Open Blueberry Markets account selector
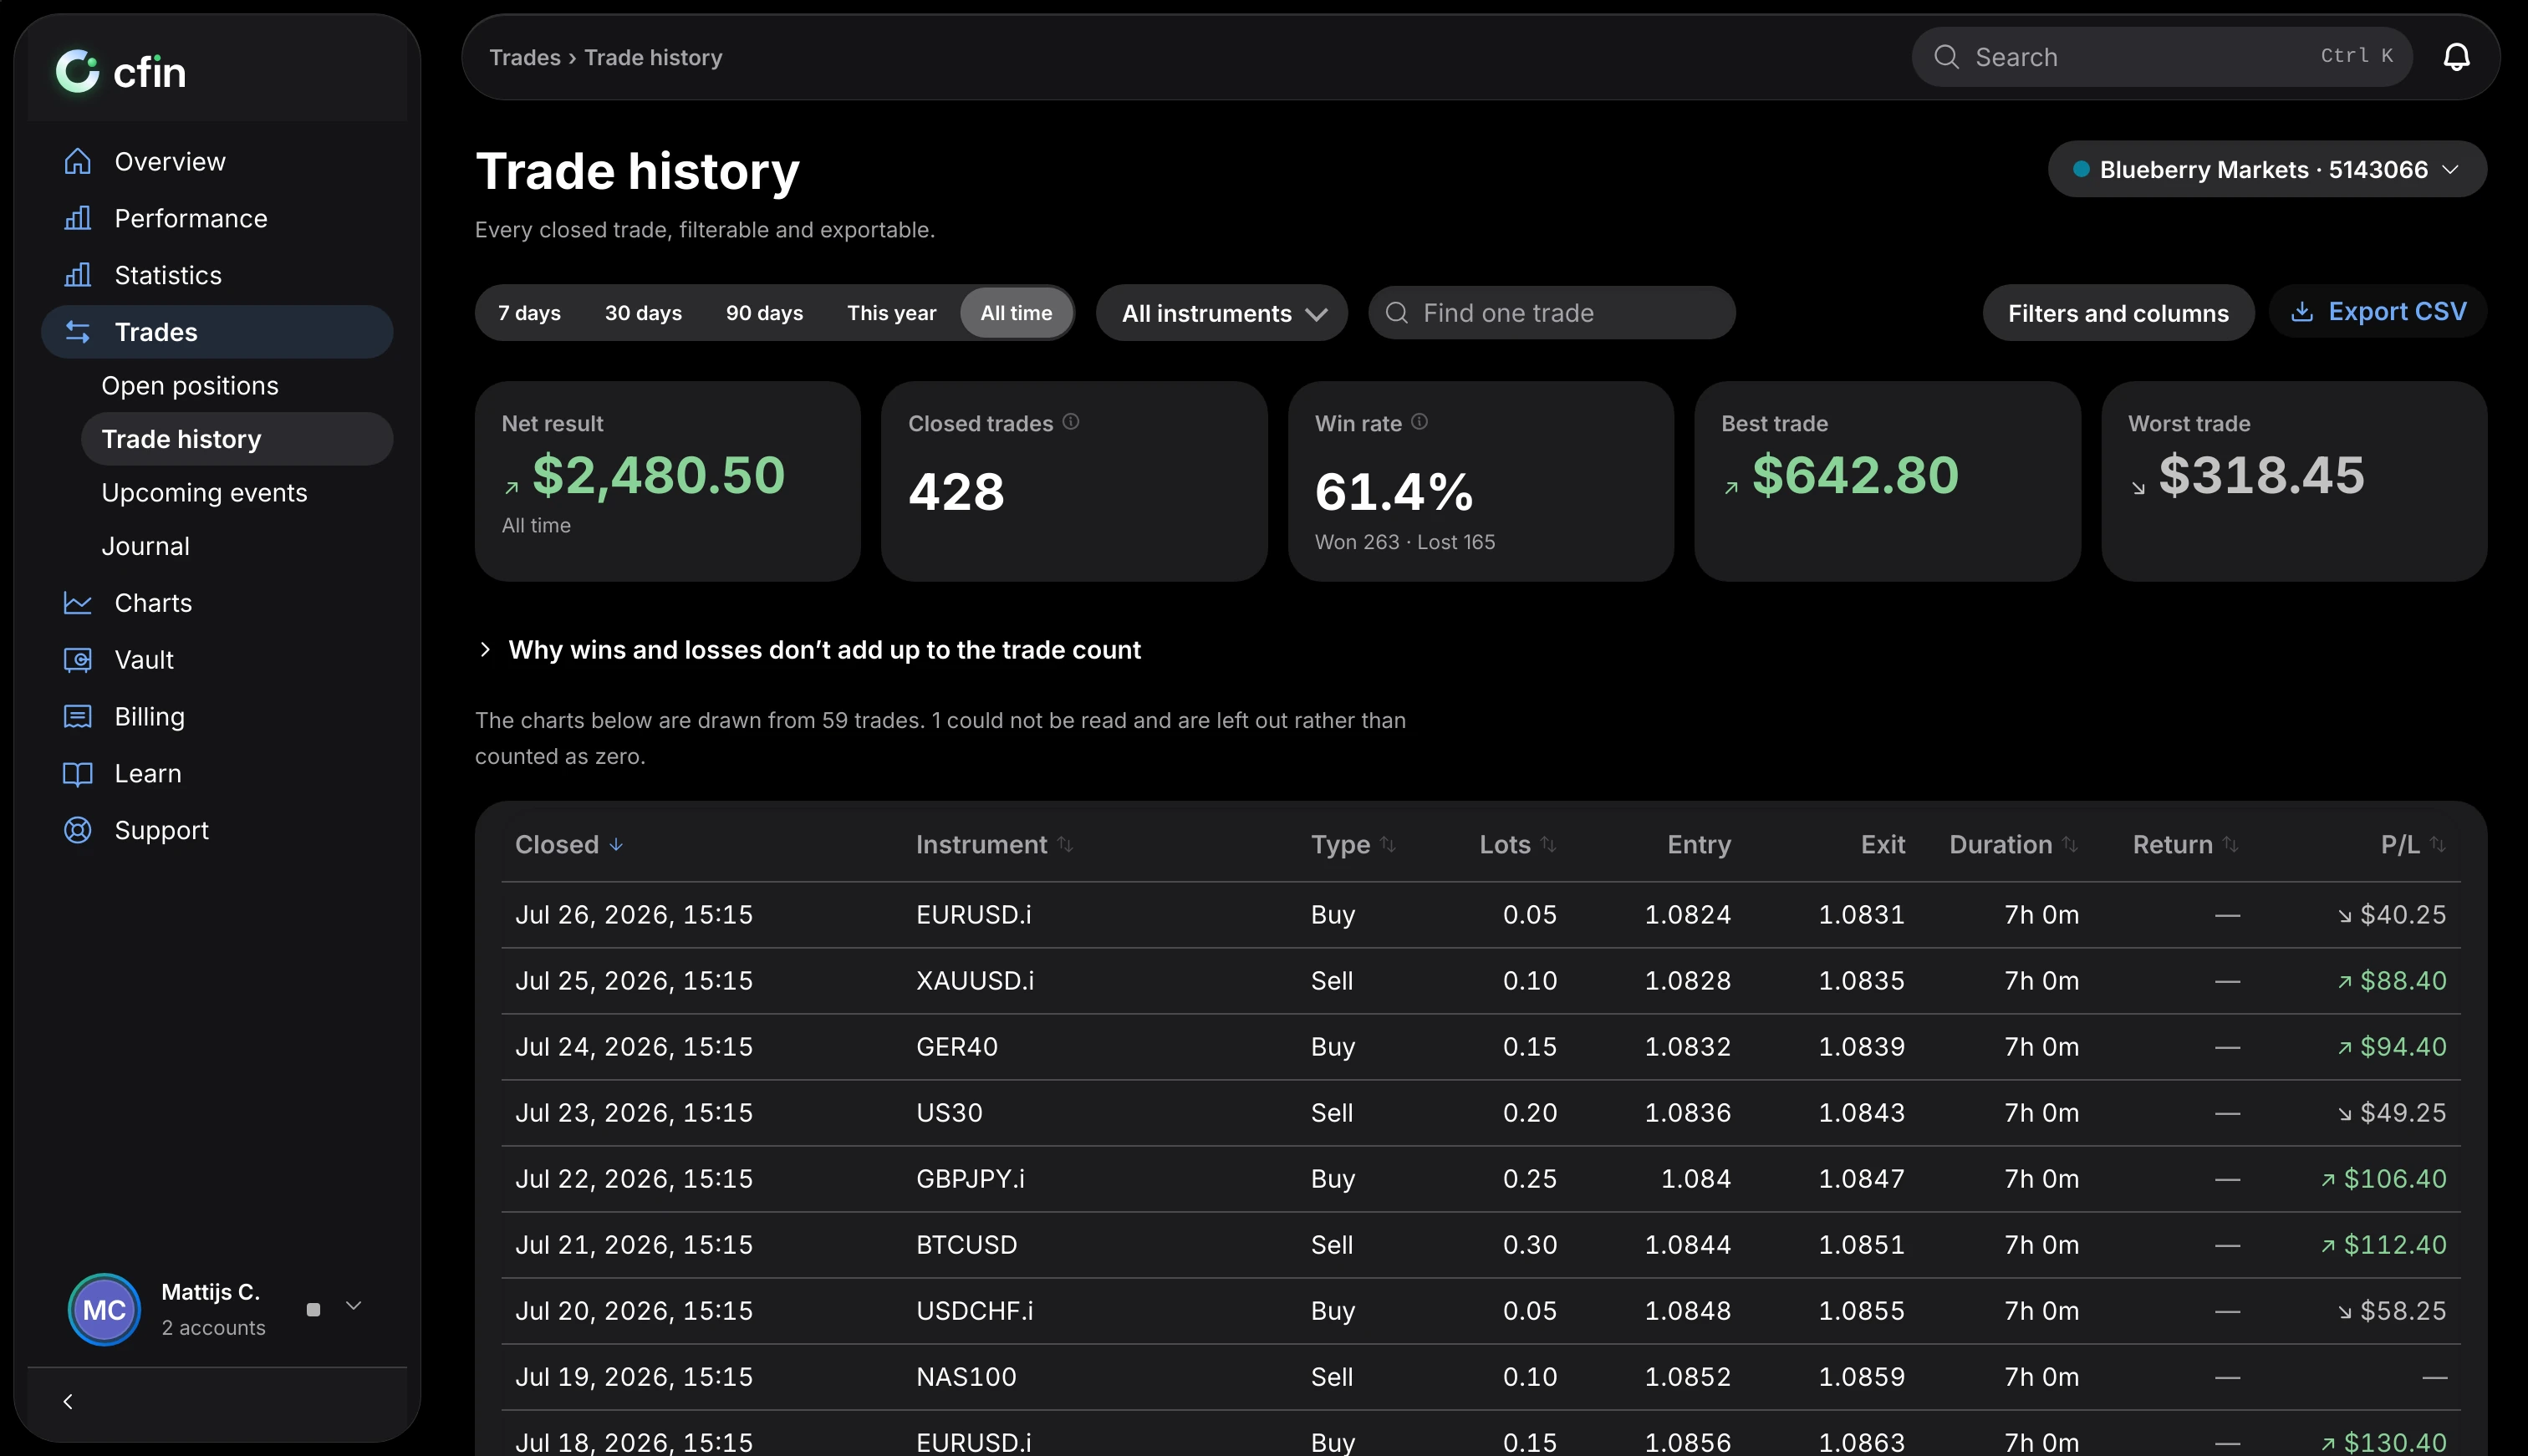Screen dimensions: 2528x1456 (x=2266, y=169)
